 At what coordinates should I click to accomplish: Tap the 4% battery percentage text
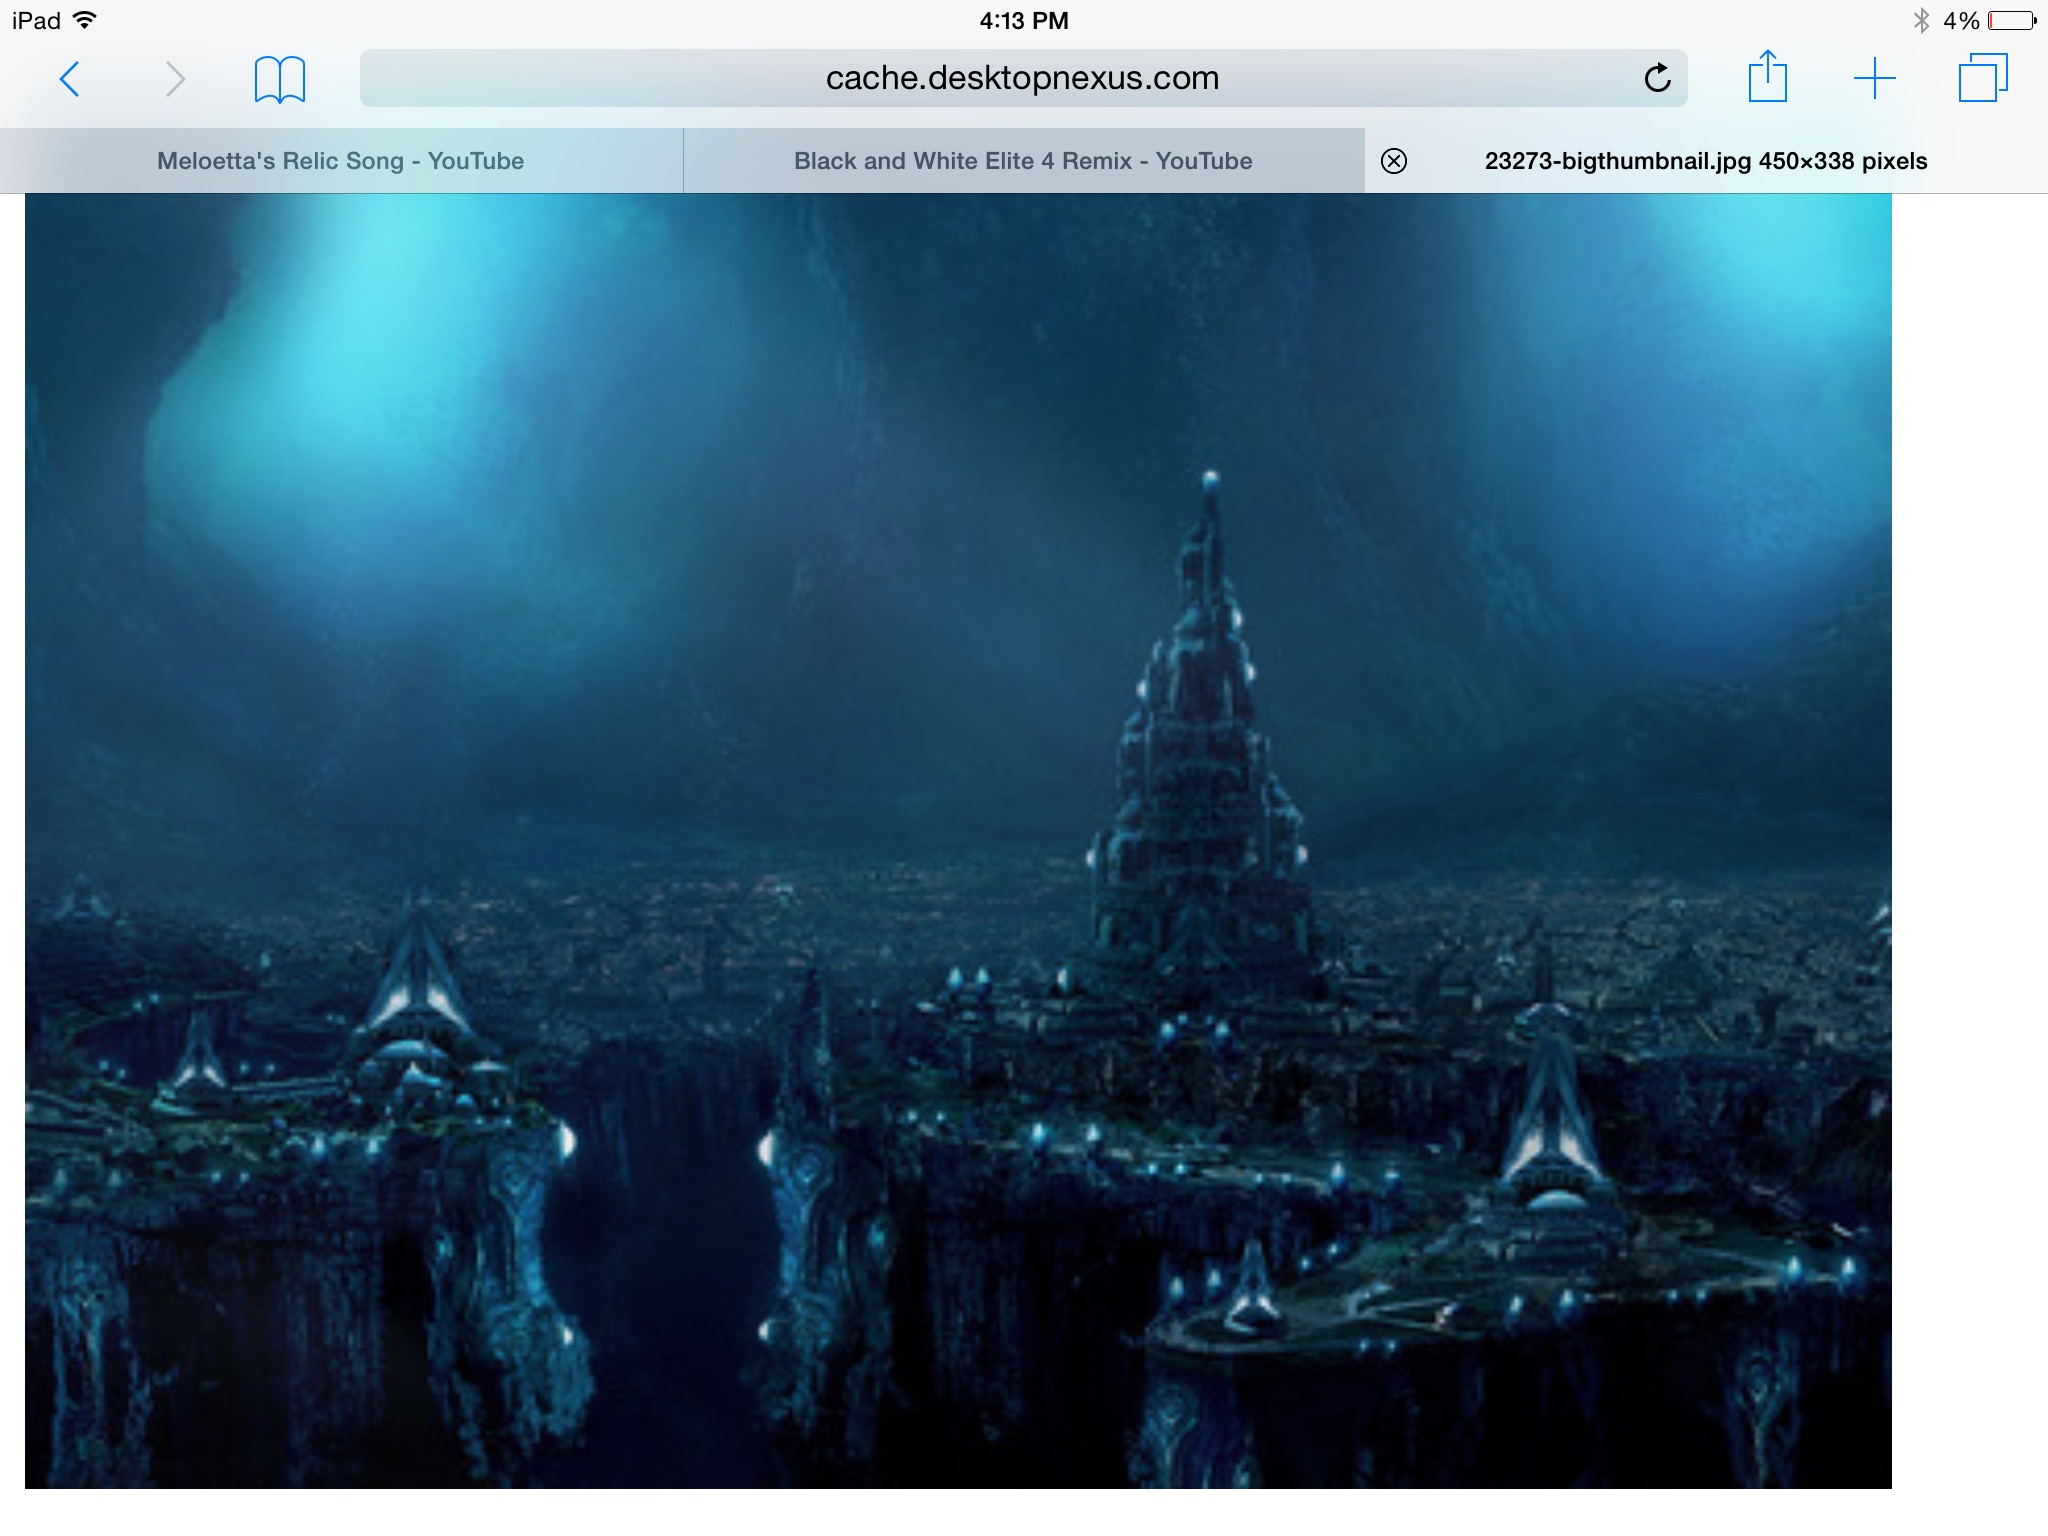point(1961,21)
